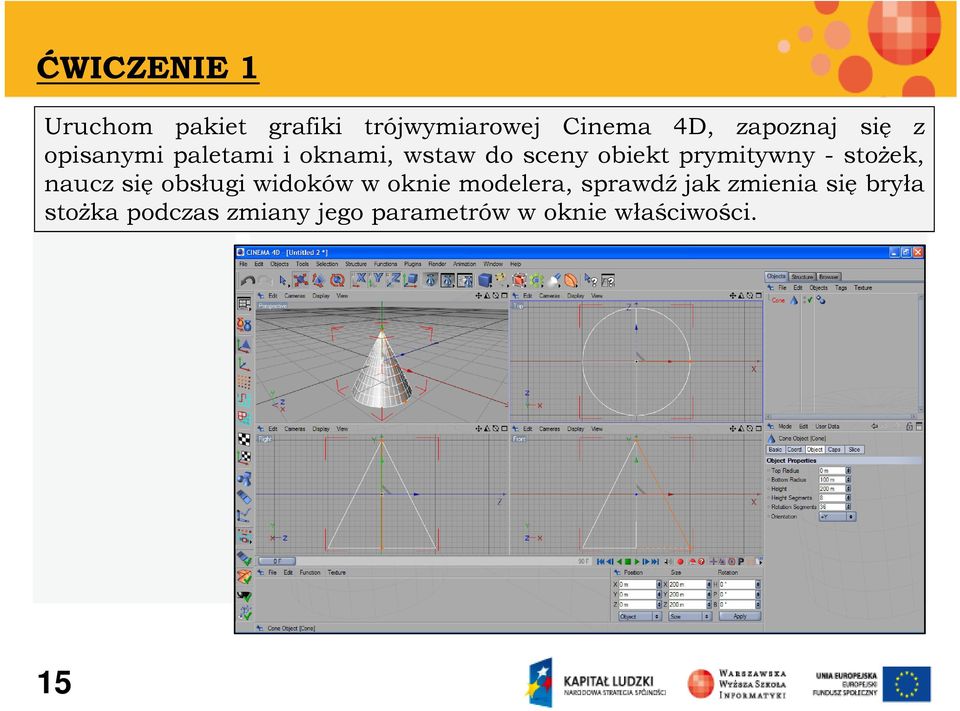Activate the Move tool icon

coord(301,280)
